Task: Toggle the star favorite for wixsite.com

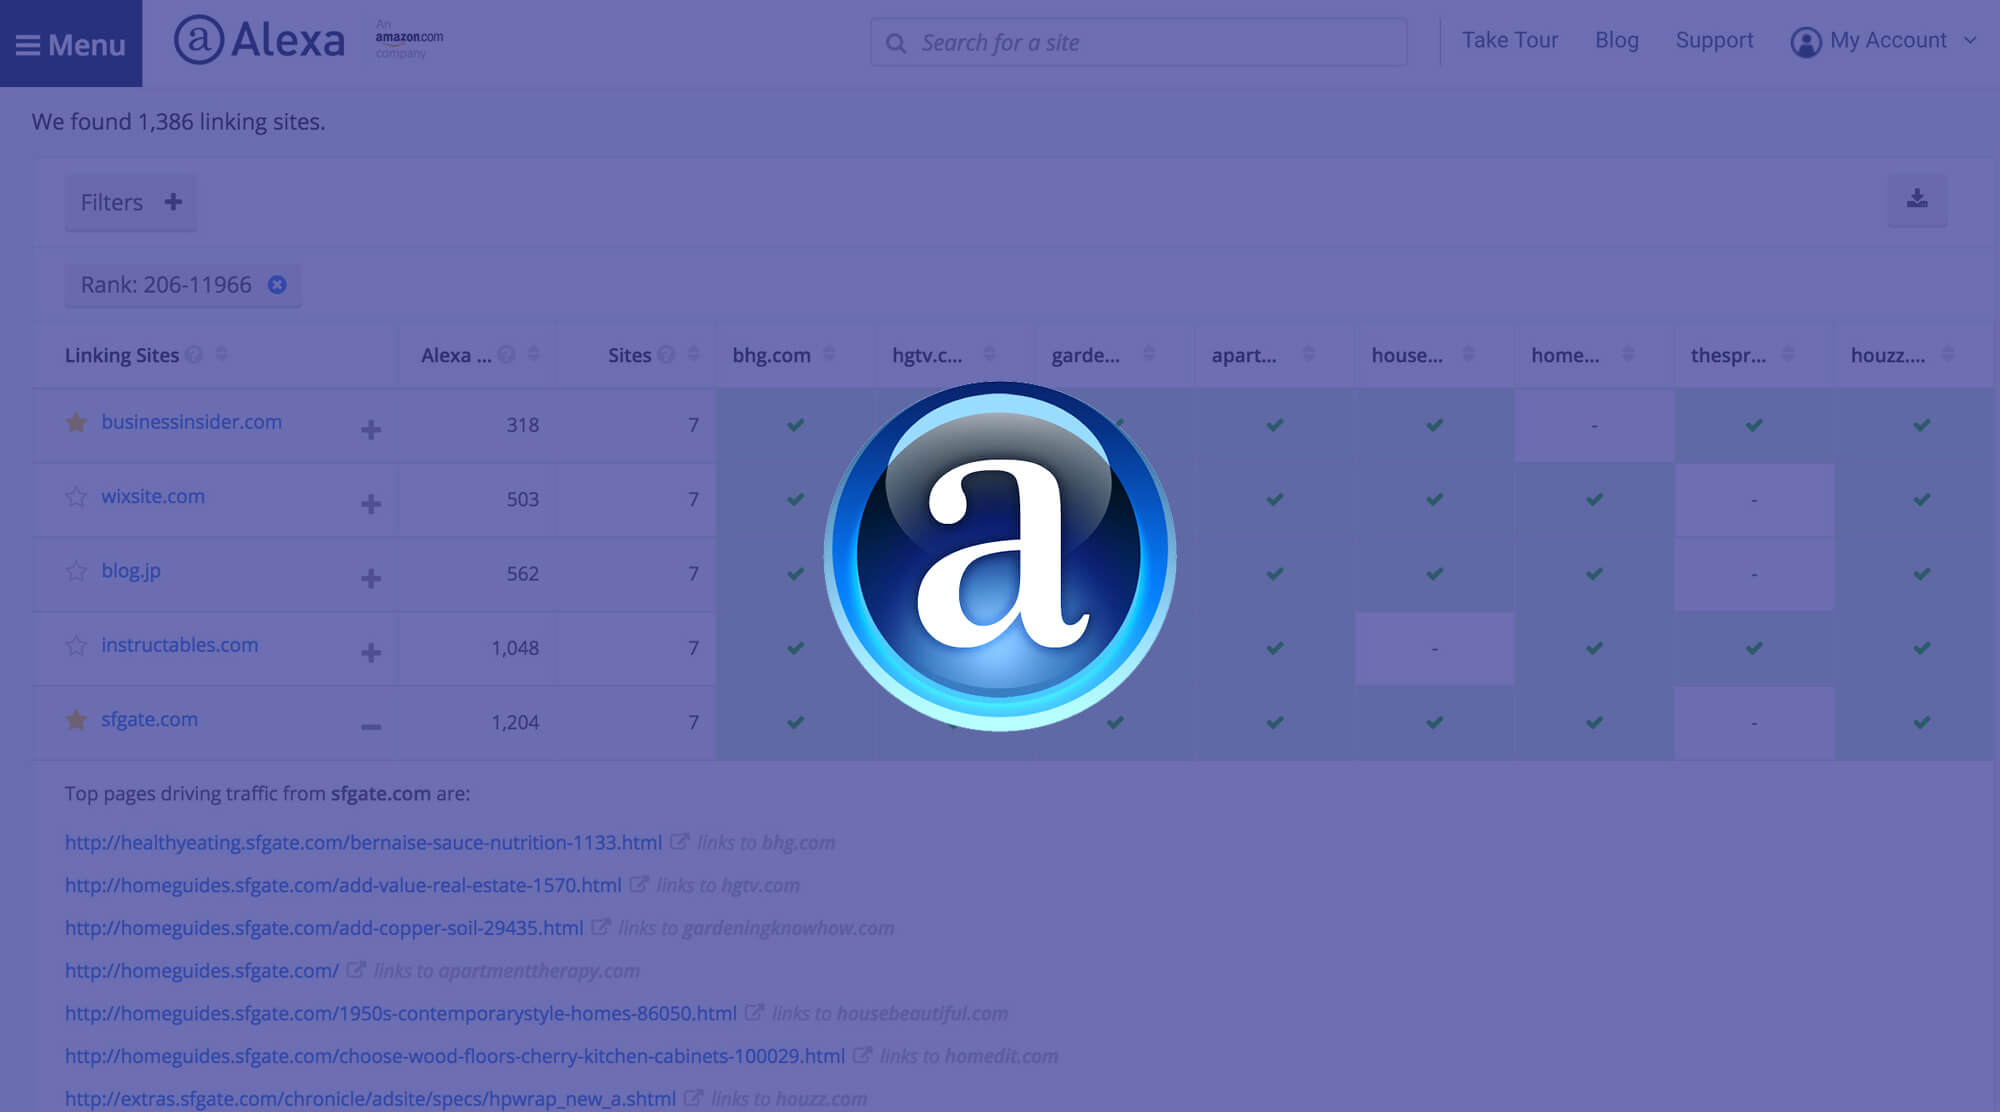Action: point(76,497)
